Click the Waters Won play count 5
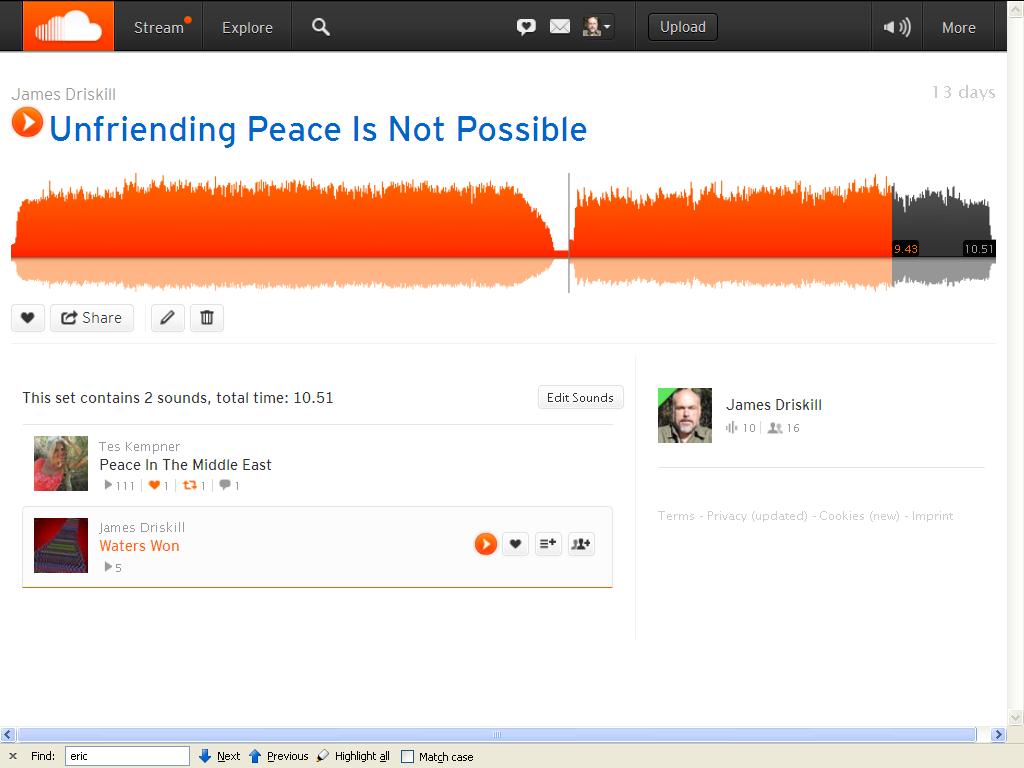Viewport: 1024px width, 768px height. click(113, 568)
